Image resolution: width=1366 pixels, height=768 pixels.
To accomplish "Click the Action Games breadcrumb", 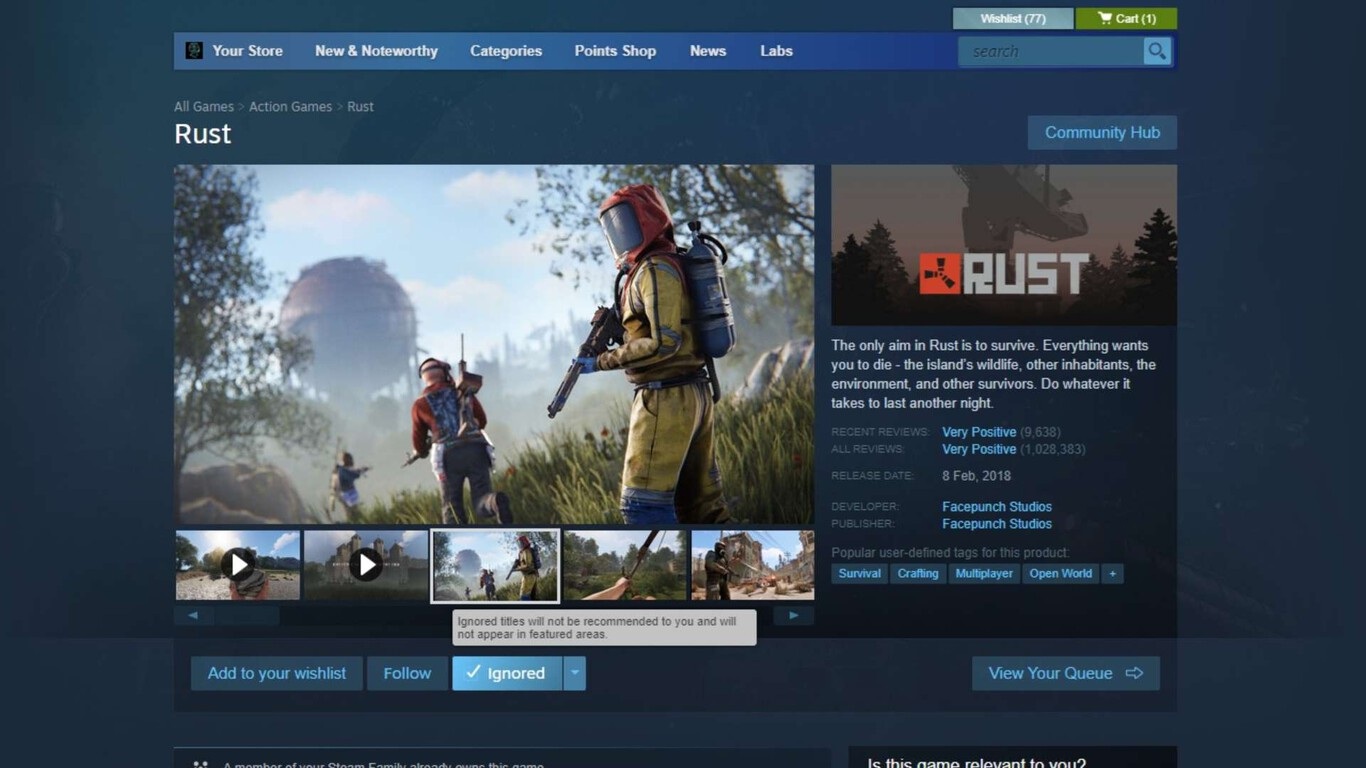I will point(290,107).
